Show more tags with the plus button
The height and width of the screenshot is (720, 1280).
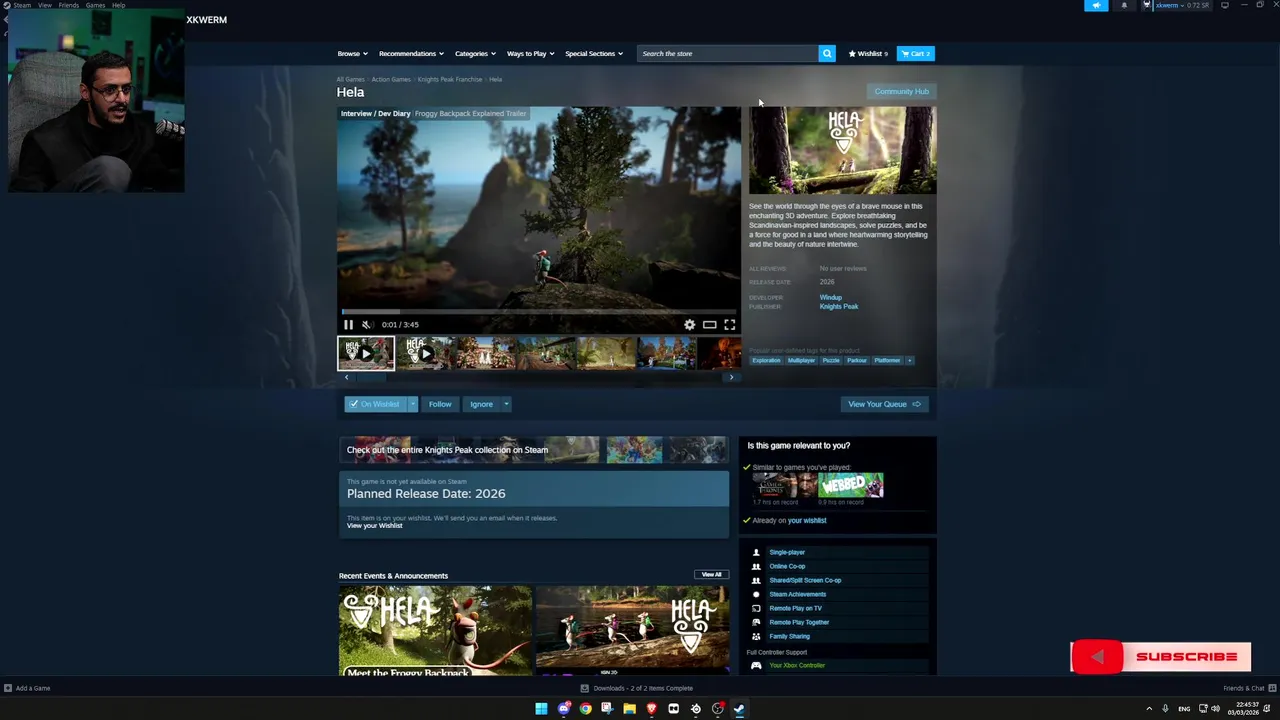pyautogui.click(x=909, y=360)
